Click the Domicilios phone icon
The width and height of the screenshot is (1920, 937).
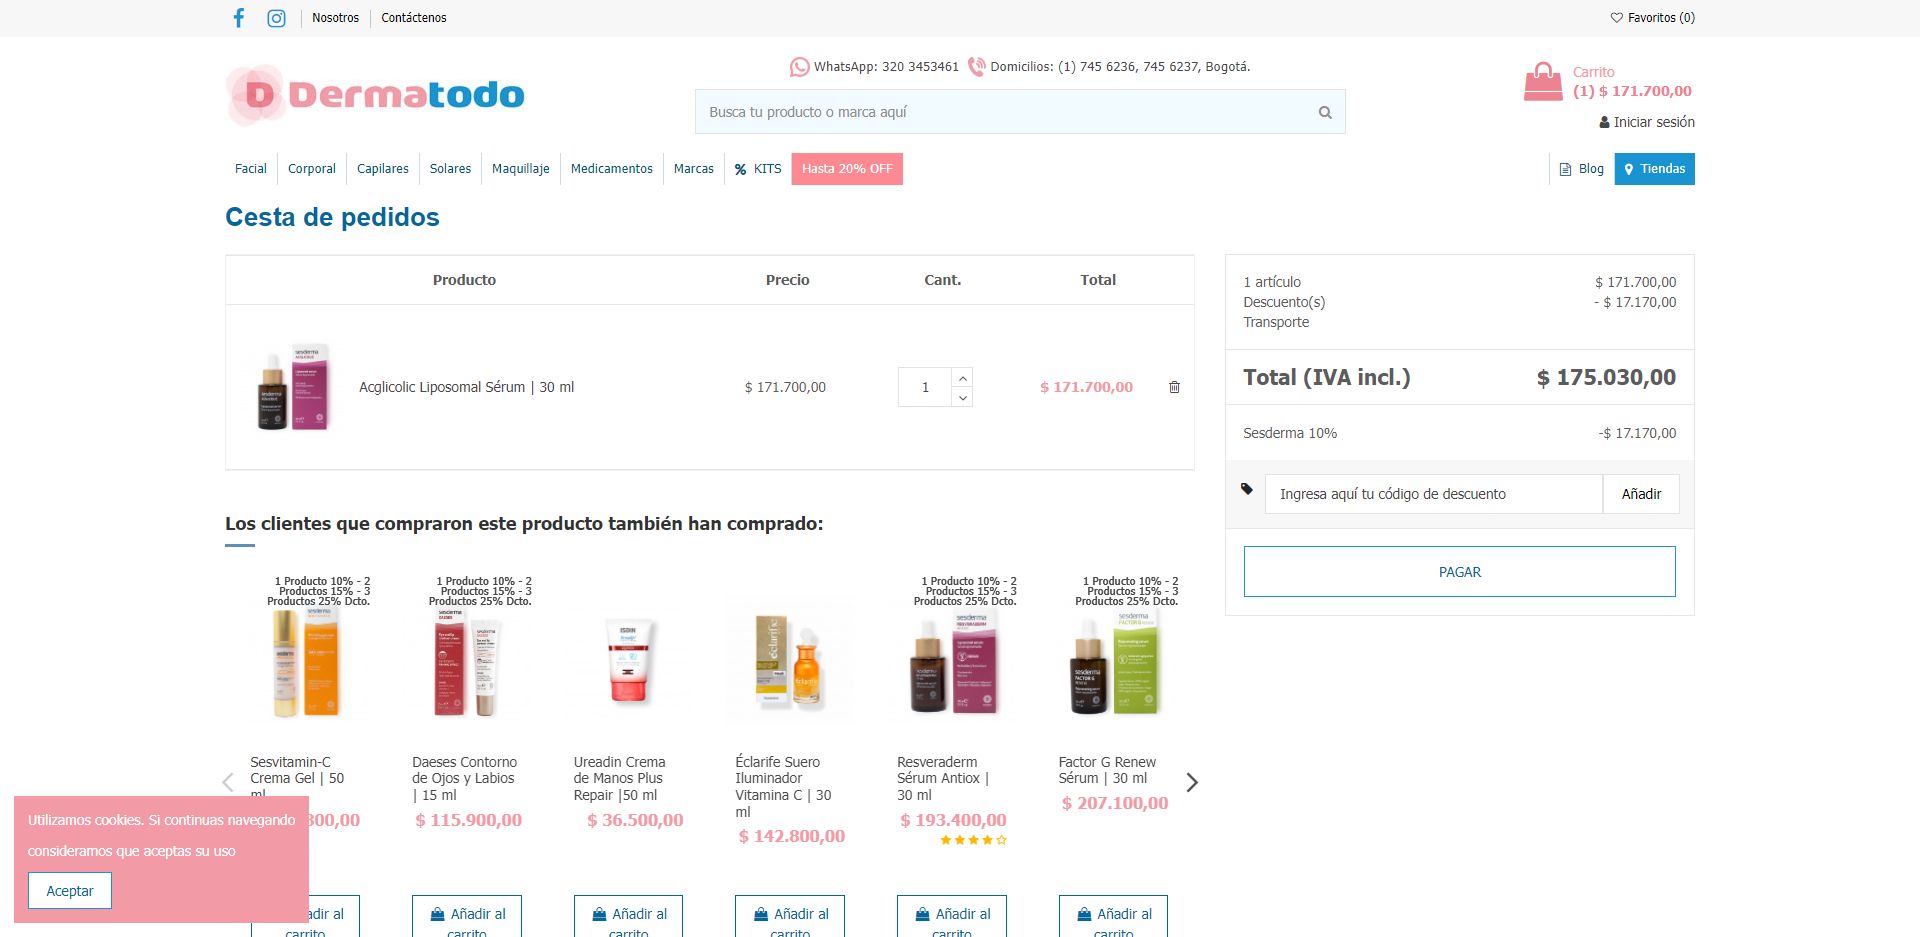click(976, 67)
